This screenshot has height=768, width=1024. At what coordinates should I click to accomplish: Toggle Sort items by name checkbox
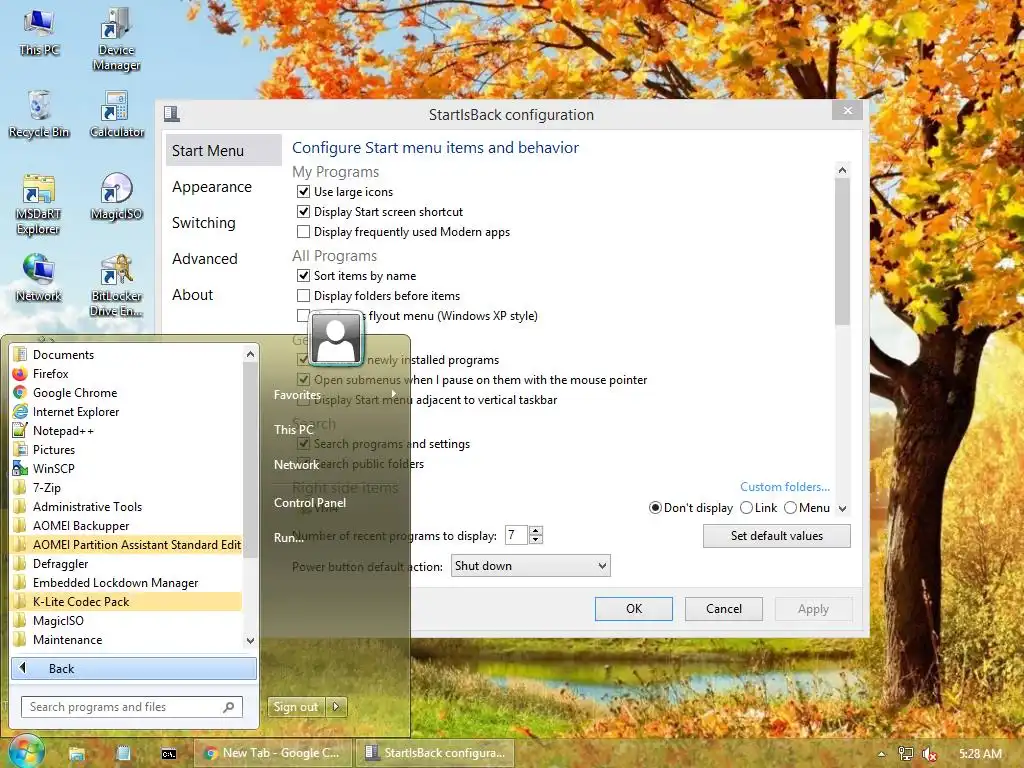pyautogui.click(x=303, y=276)
